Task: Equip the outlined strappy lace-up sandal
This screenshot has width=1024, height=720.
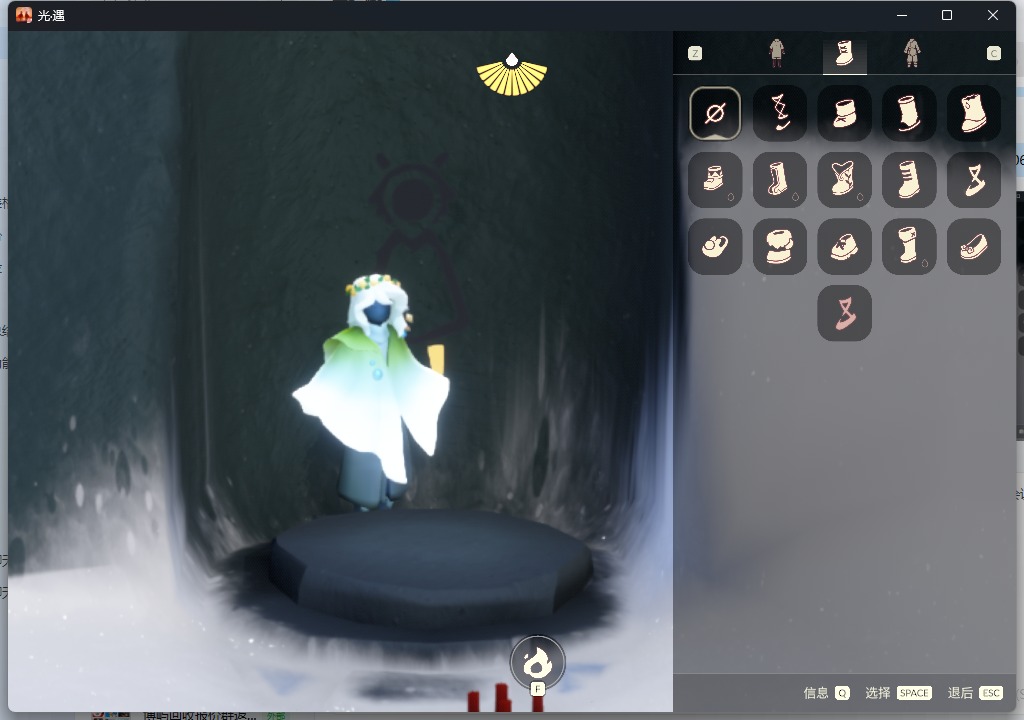Action: pyautogui.click(x=780, y=113)
